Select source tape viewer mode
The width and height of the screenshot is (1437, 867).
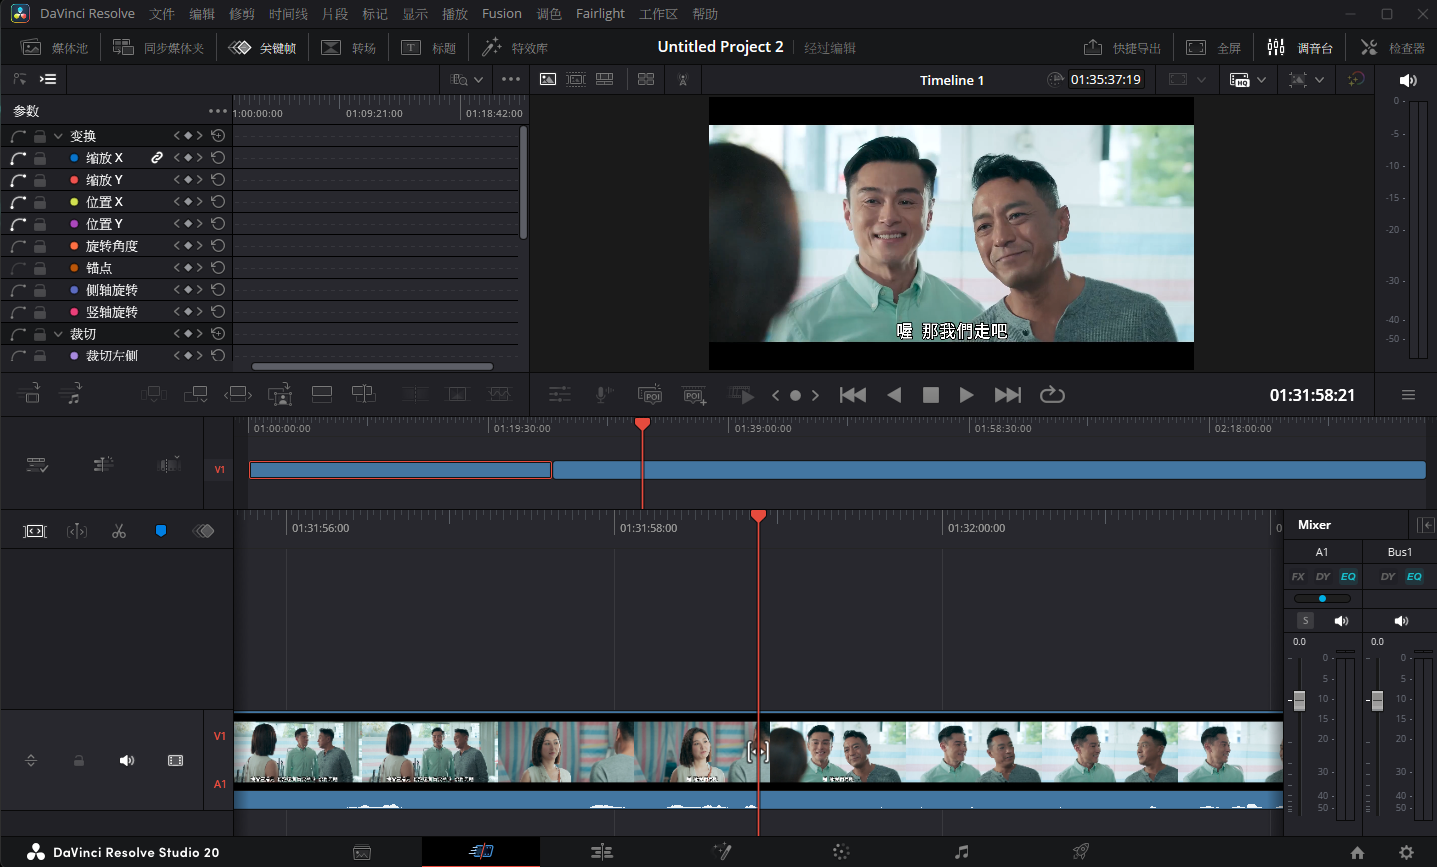[576, 79]
